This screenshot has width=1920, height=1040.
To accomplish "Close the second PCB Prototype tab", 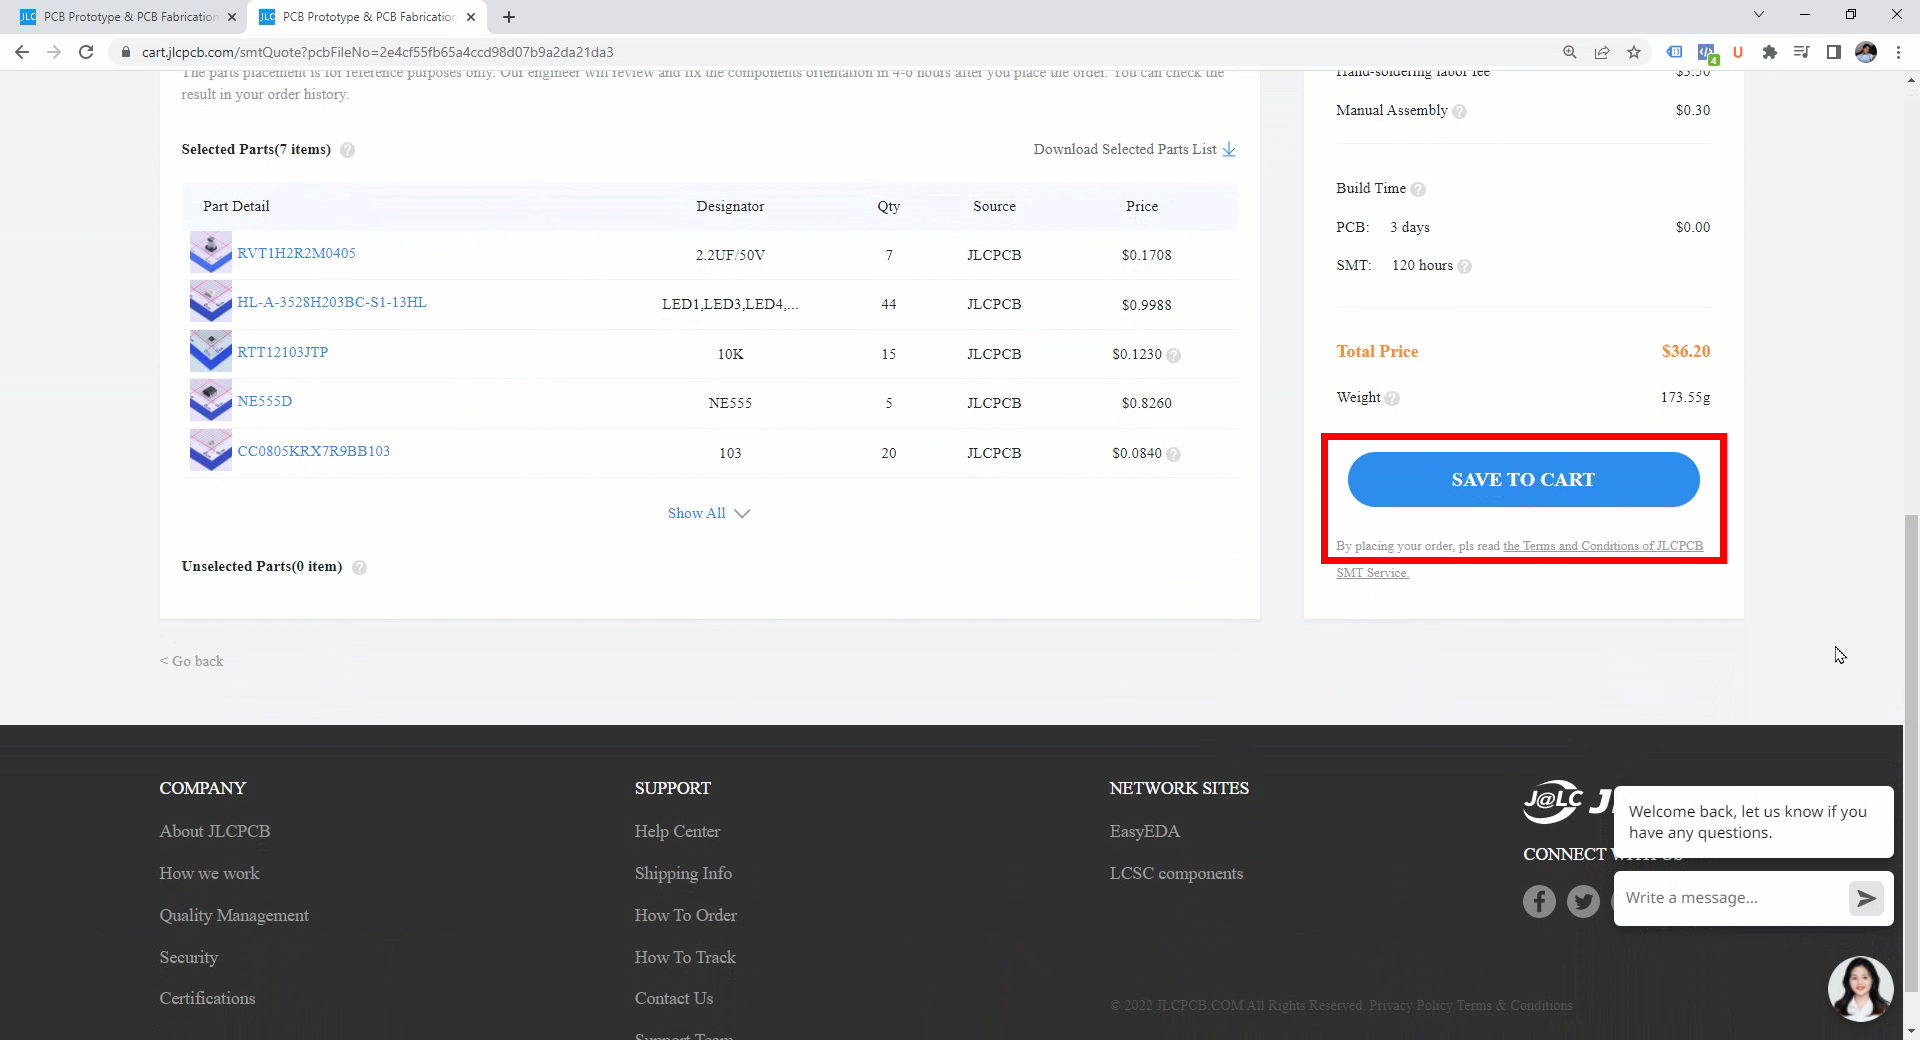I will (x=471, y=17).
